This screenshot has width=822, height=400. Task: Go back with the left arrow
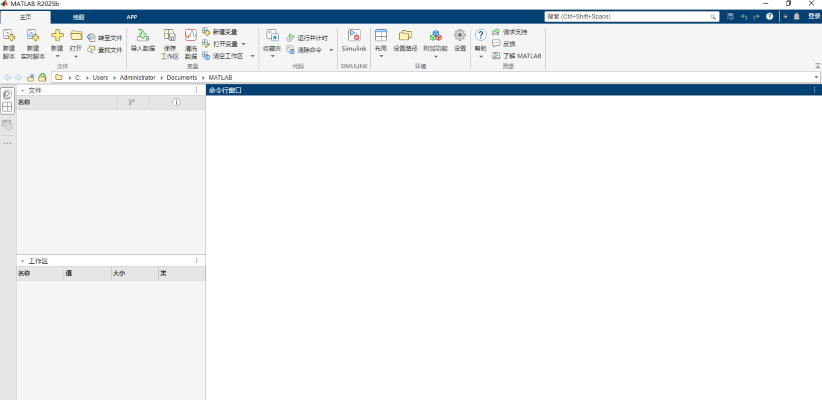(7, 77)
